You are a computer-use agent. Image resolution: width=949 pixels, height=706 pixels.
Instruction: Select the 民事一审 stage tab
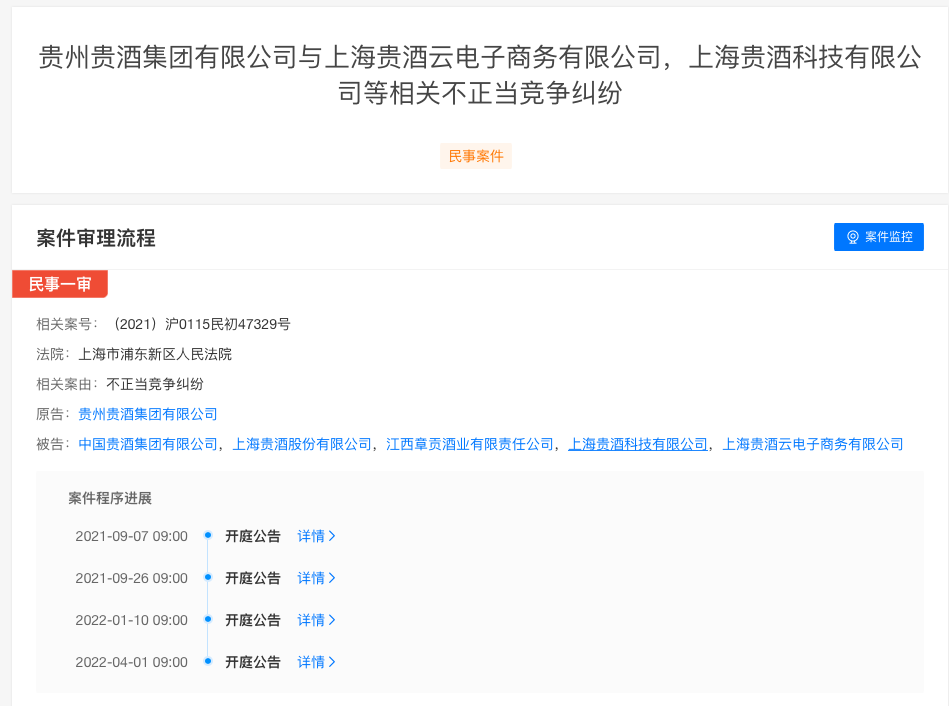pos(60,284)
